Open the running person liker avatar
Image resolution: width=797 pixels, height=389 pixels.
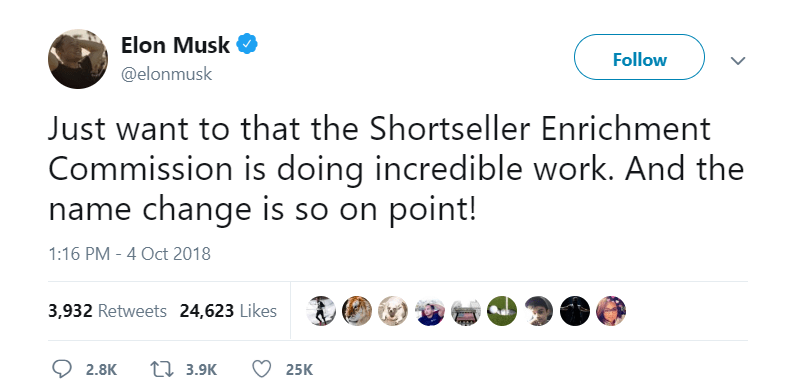[322, 311]
